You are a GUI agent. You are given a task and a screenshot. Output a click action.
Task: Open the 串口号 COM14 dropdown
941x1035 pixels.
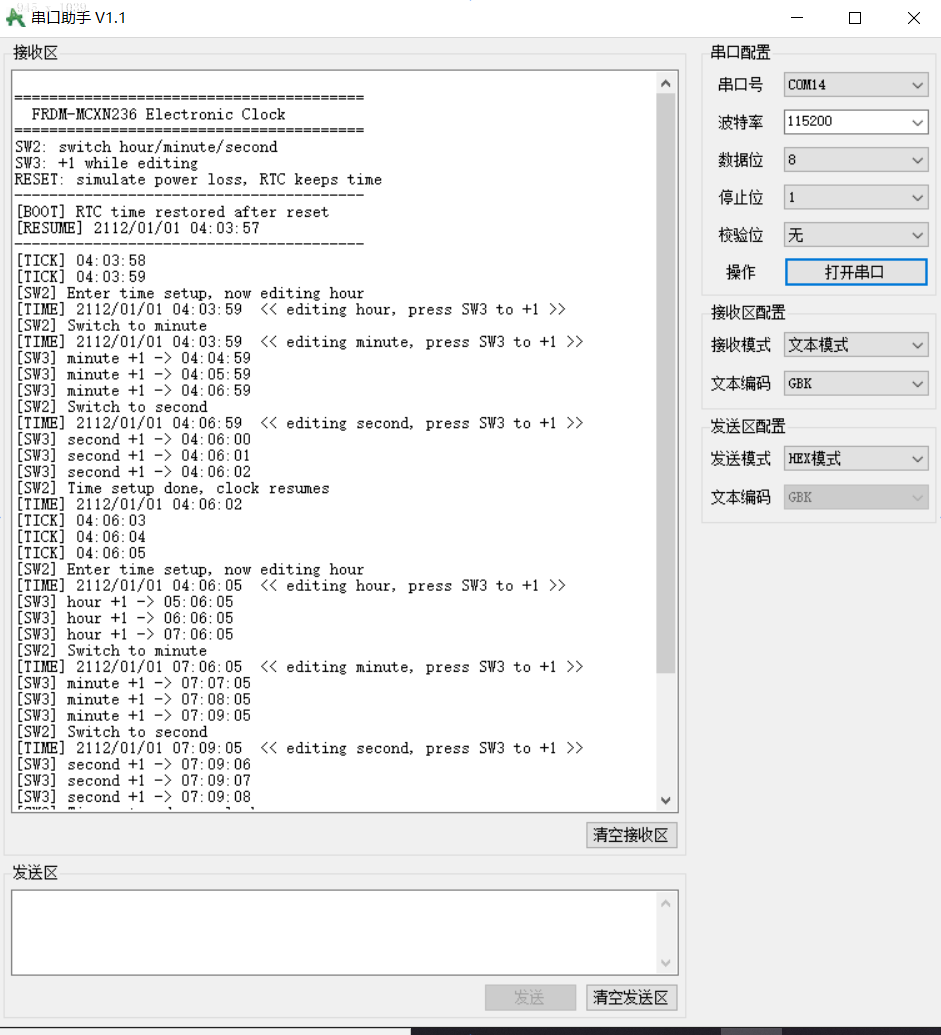coord(856,84)
